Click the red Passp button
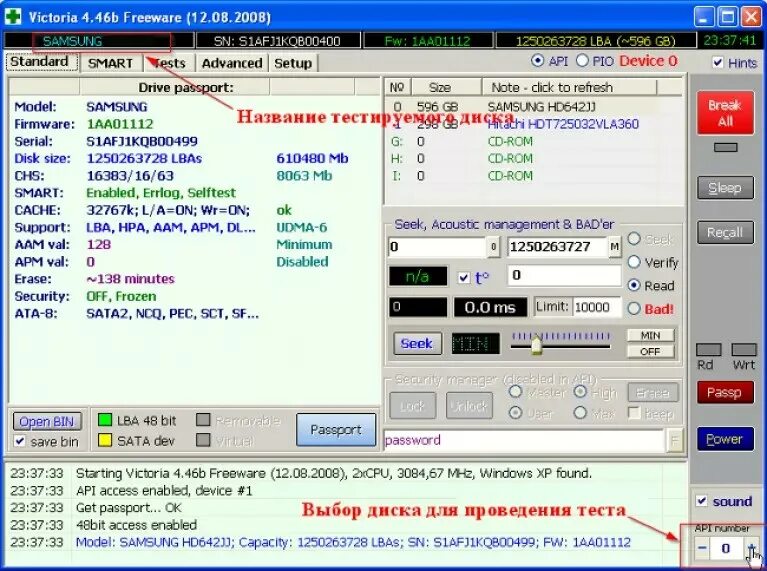 pos(725,392)
